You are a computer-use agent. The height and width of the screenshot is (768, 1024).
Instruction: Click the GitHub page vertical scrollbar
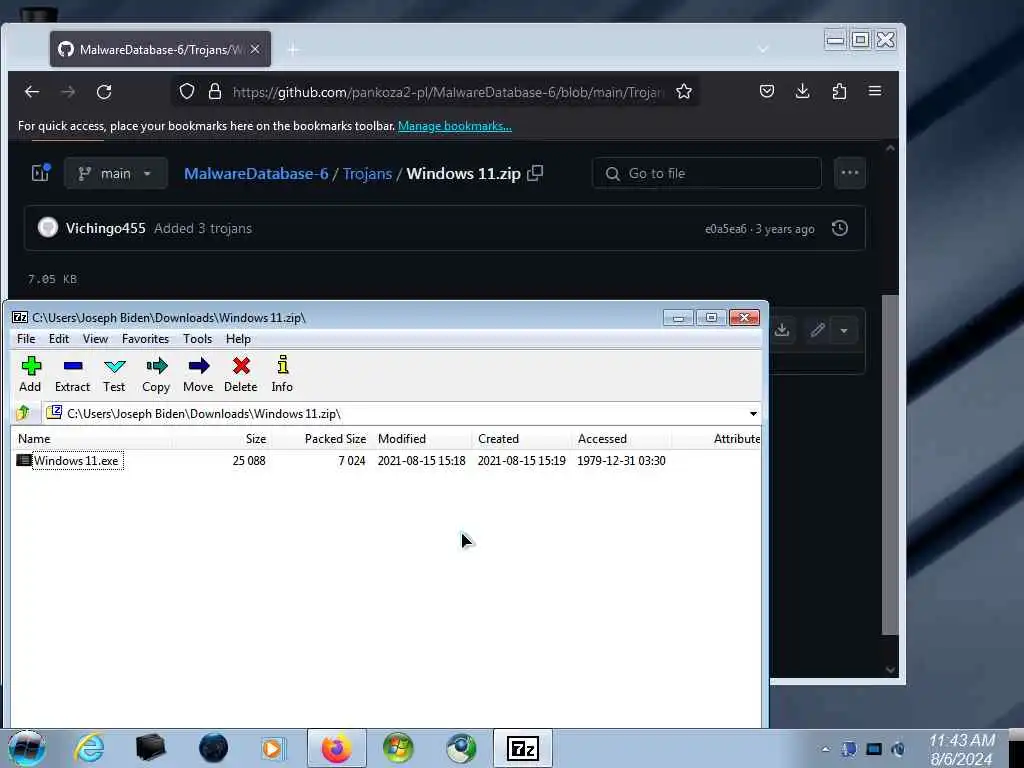(x=890, y=464)
